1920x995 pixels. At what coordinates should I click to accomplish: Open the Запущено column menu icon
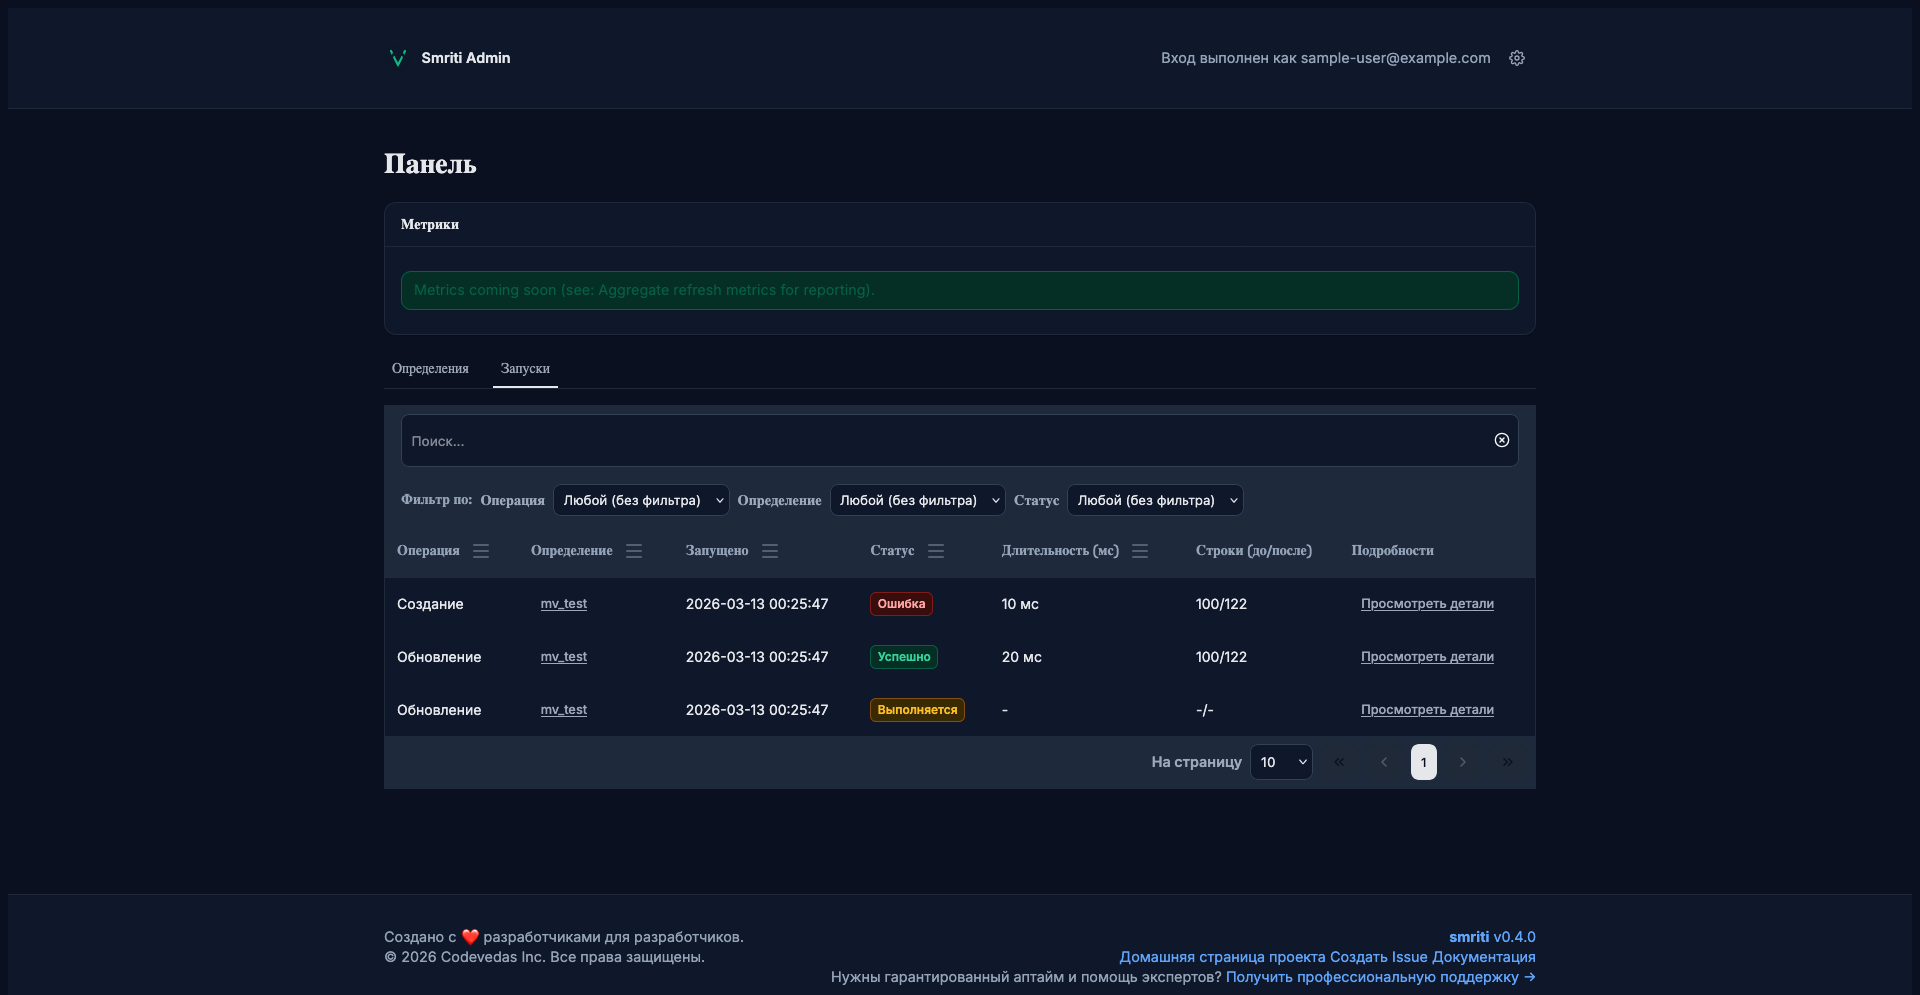click(x=770, y=551)
